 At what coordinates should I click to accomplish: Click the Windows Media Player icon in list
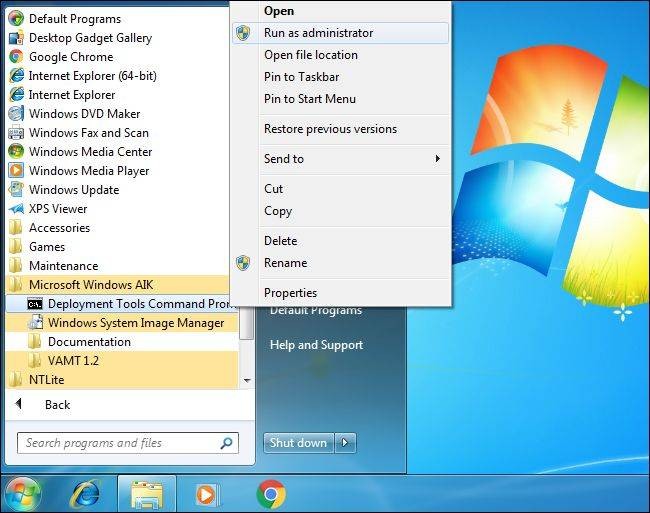[x=16, y=171]
